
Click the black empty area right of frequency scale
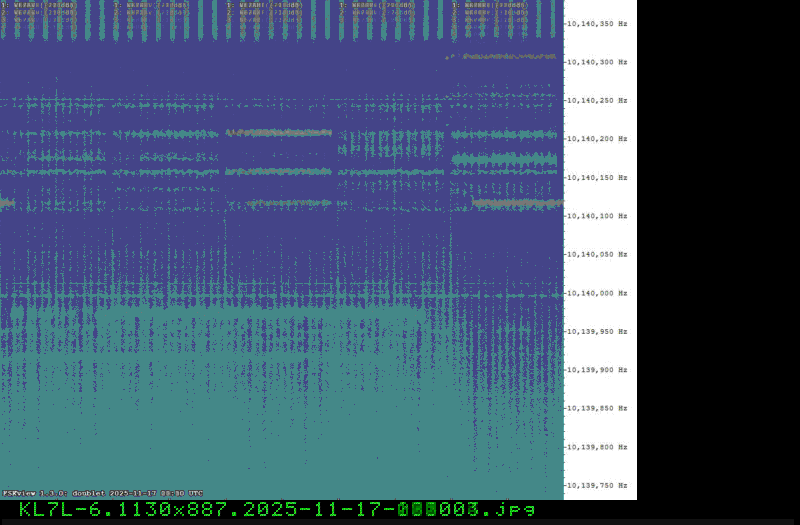click(718, 250)
